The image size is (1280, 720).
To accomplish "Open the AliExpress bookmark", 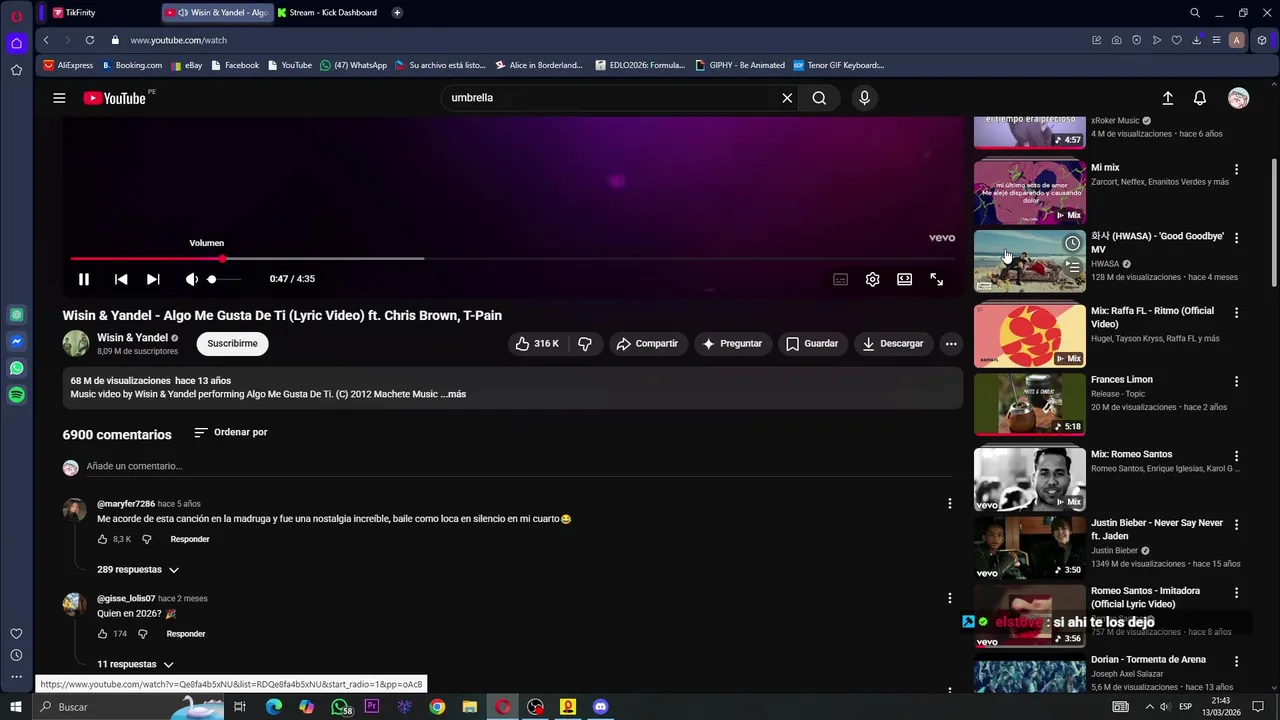I will coord(68,65).
